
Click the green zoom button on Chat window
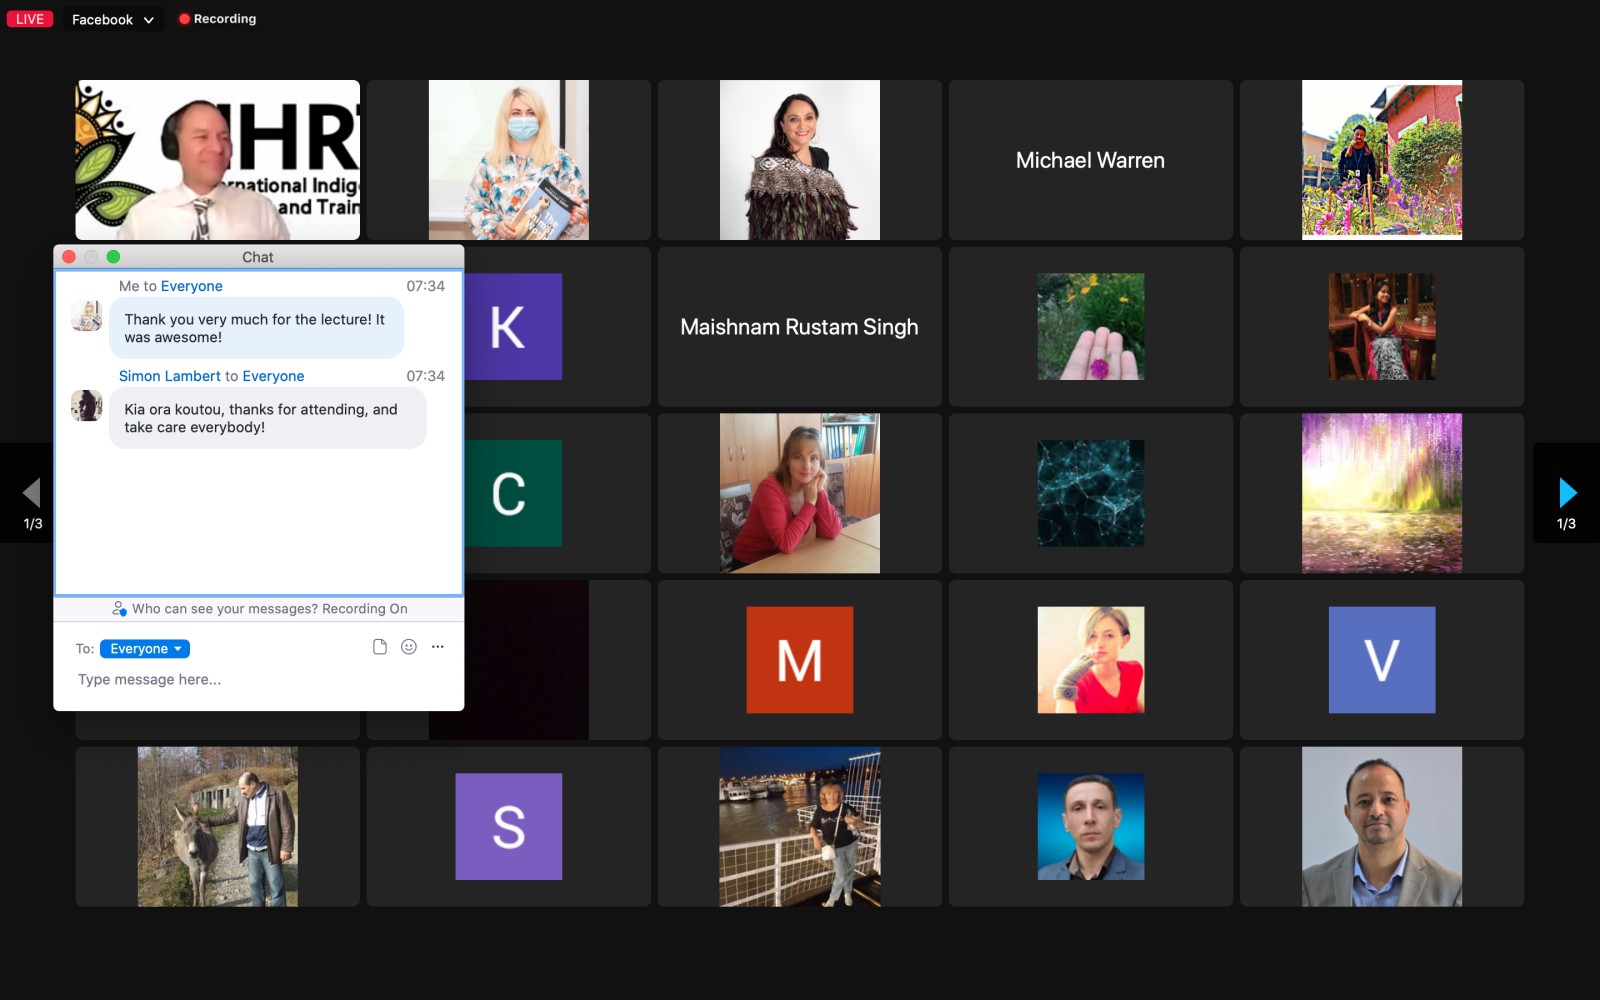coord(113,257)
